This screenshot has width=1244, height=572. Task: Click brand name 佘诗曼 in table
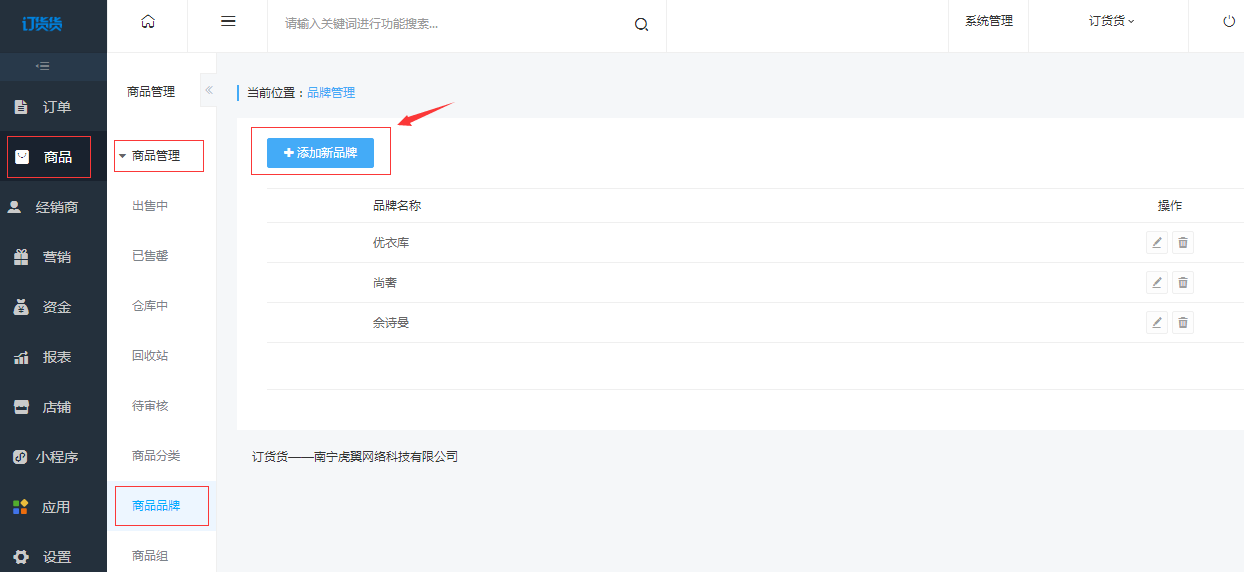[391, 323]
